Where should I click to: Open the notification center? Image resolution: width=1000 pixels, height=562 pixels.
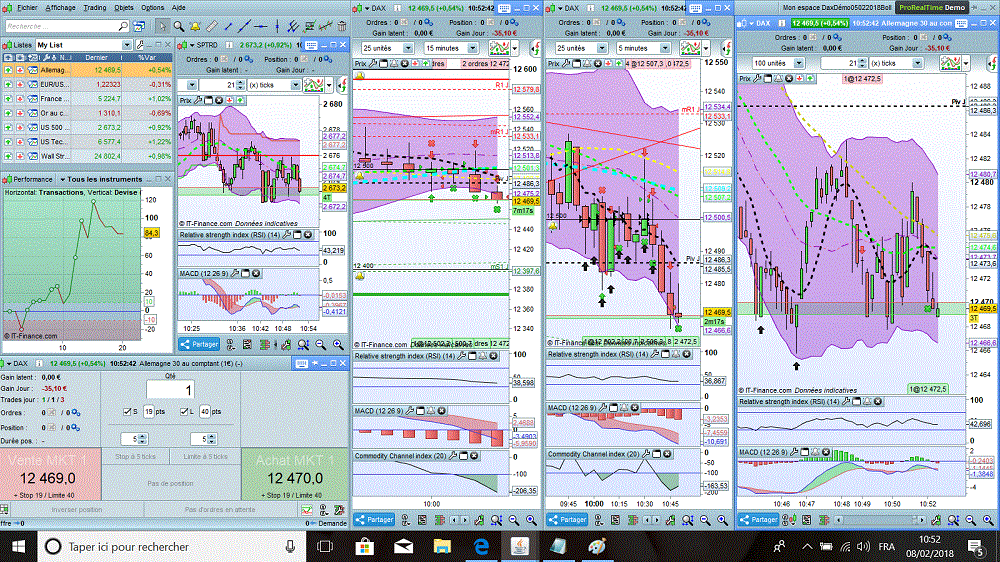tap(976, 547)
